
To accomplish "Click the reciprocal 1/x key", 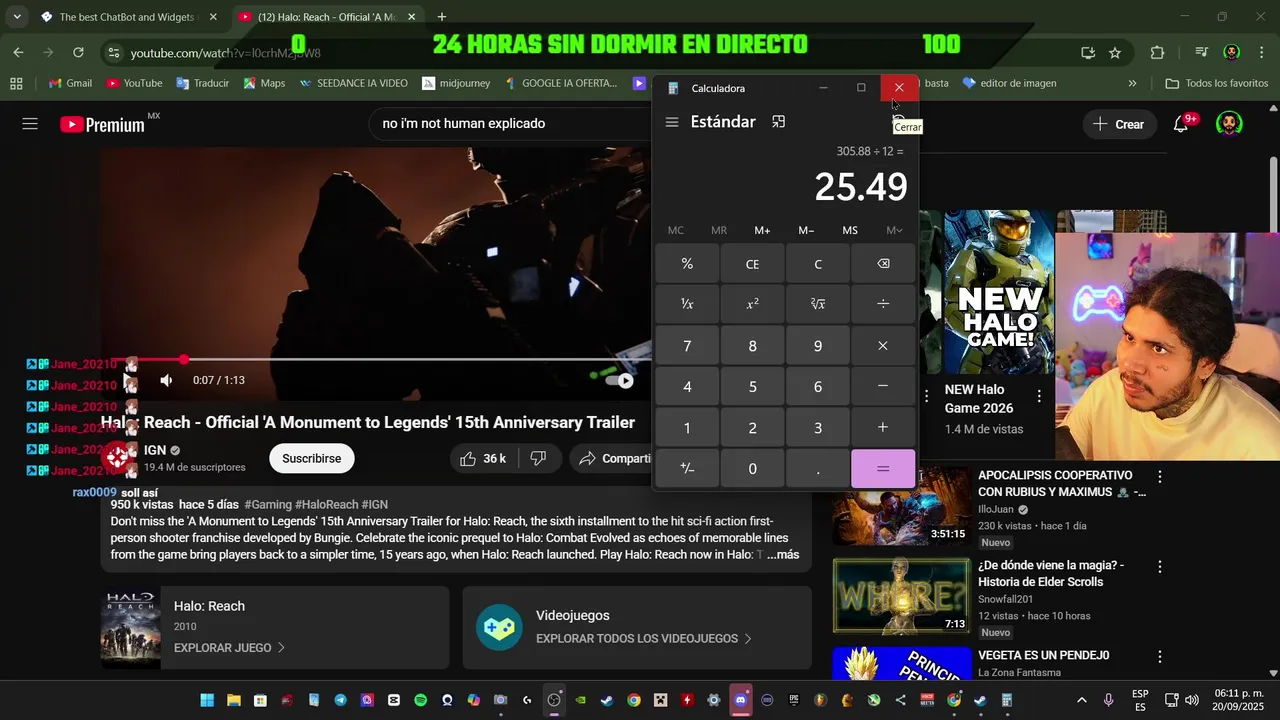I will coord(687,304).
